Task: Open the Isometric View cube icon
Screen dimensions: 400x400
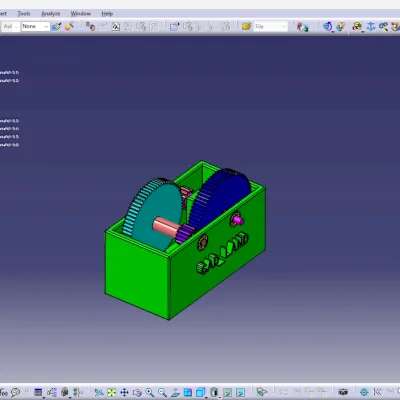Action: [x=200, y=392]
